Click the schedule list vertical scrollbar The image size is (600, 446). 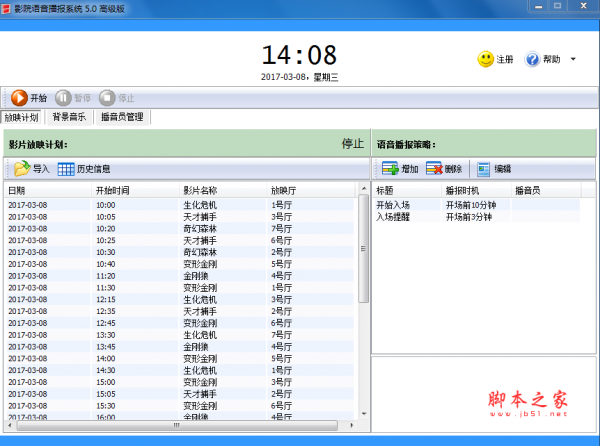[364, 300]
